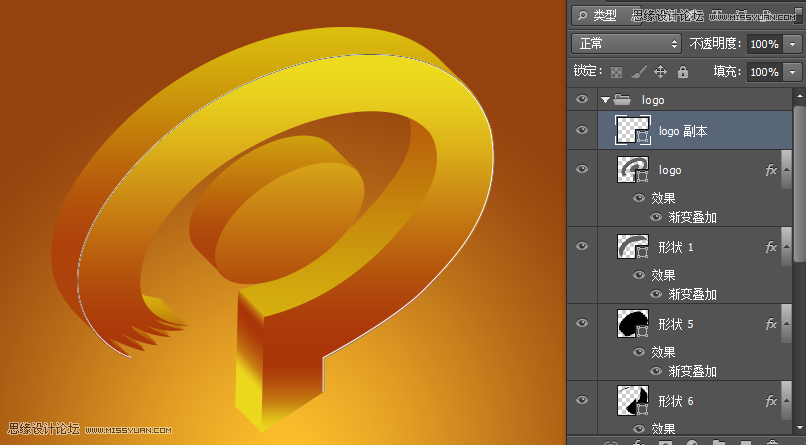The height and width of the screenshot is (445, 806).
Task: Click the lock all padlock icon
Action: pos(682,72)
